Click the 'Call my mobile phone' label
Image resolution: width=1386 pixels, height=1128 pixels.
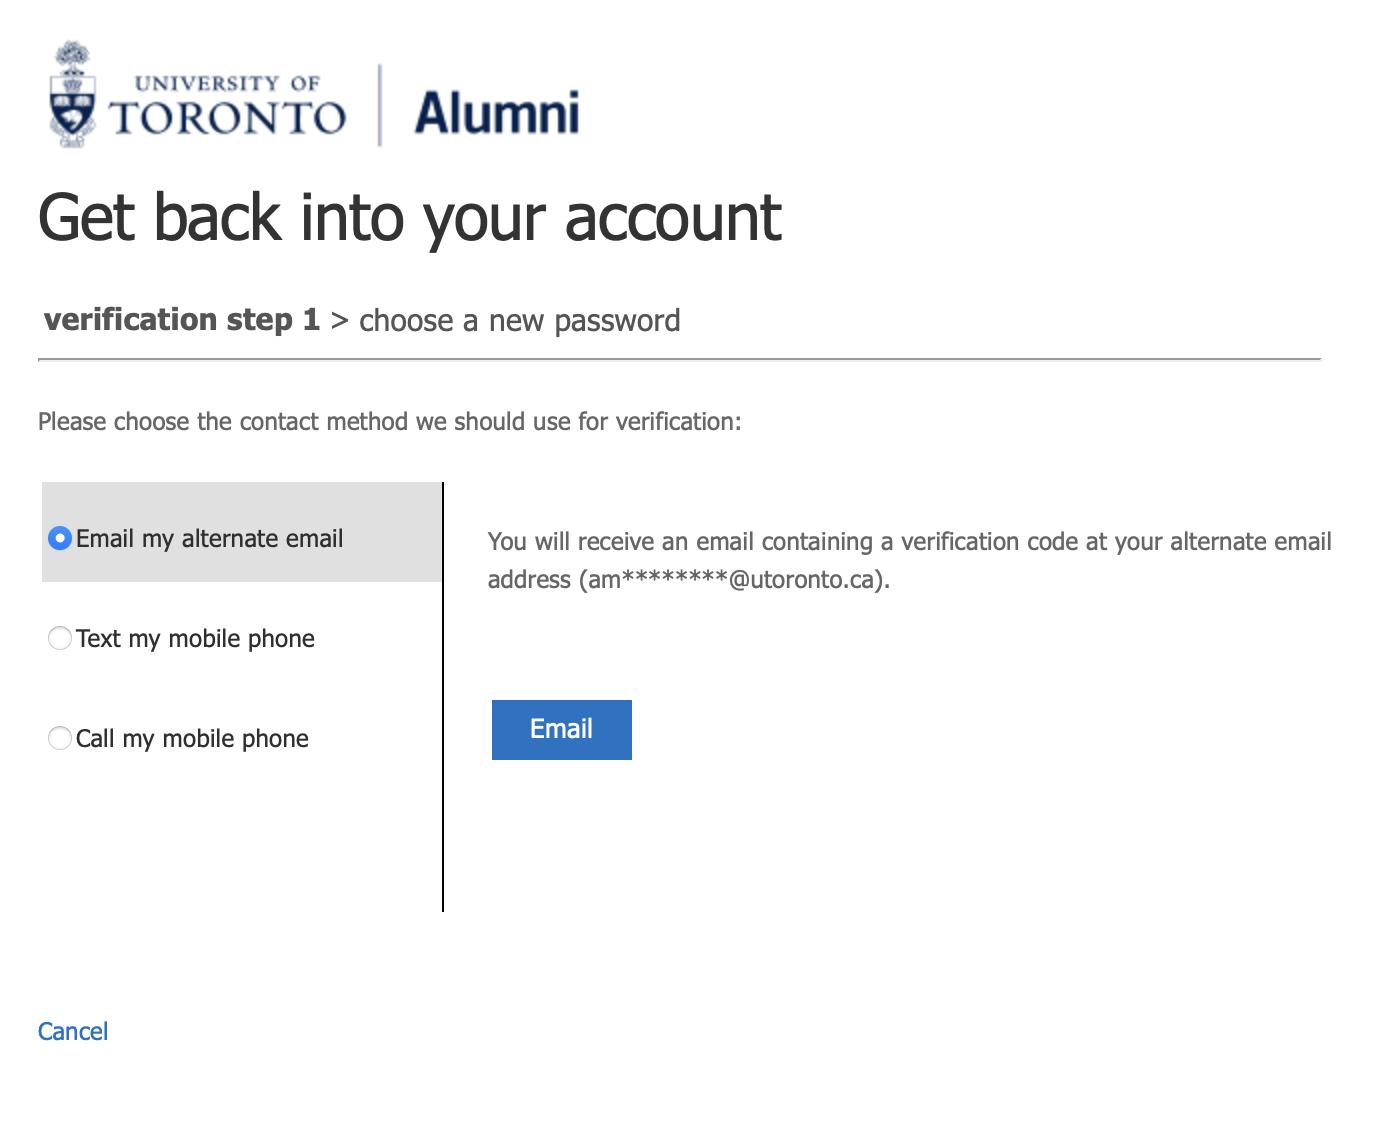[x=192, y=738]
